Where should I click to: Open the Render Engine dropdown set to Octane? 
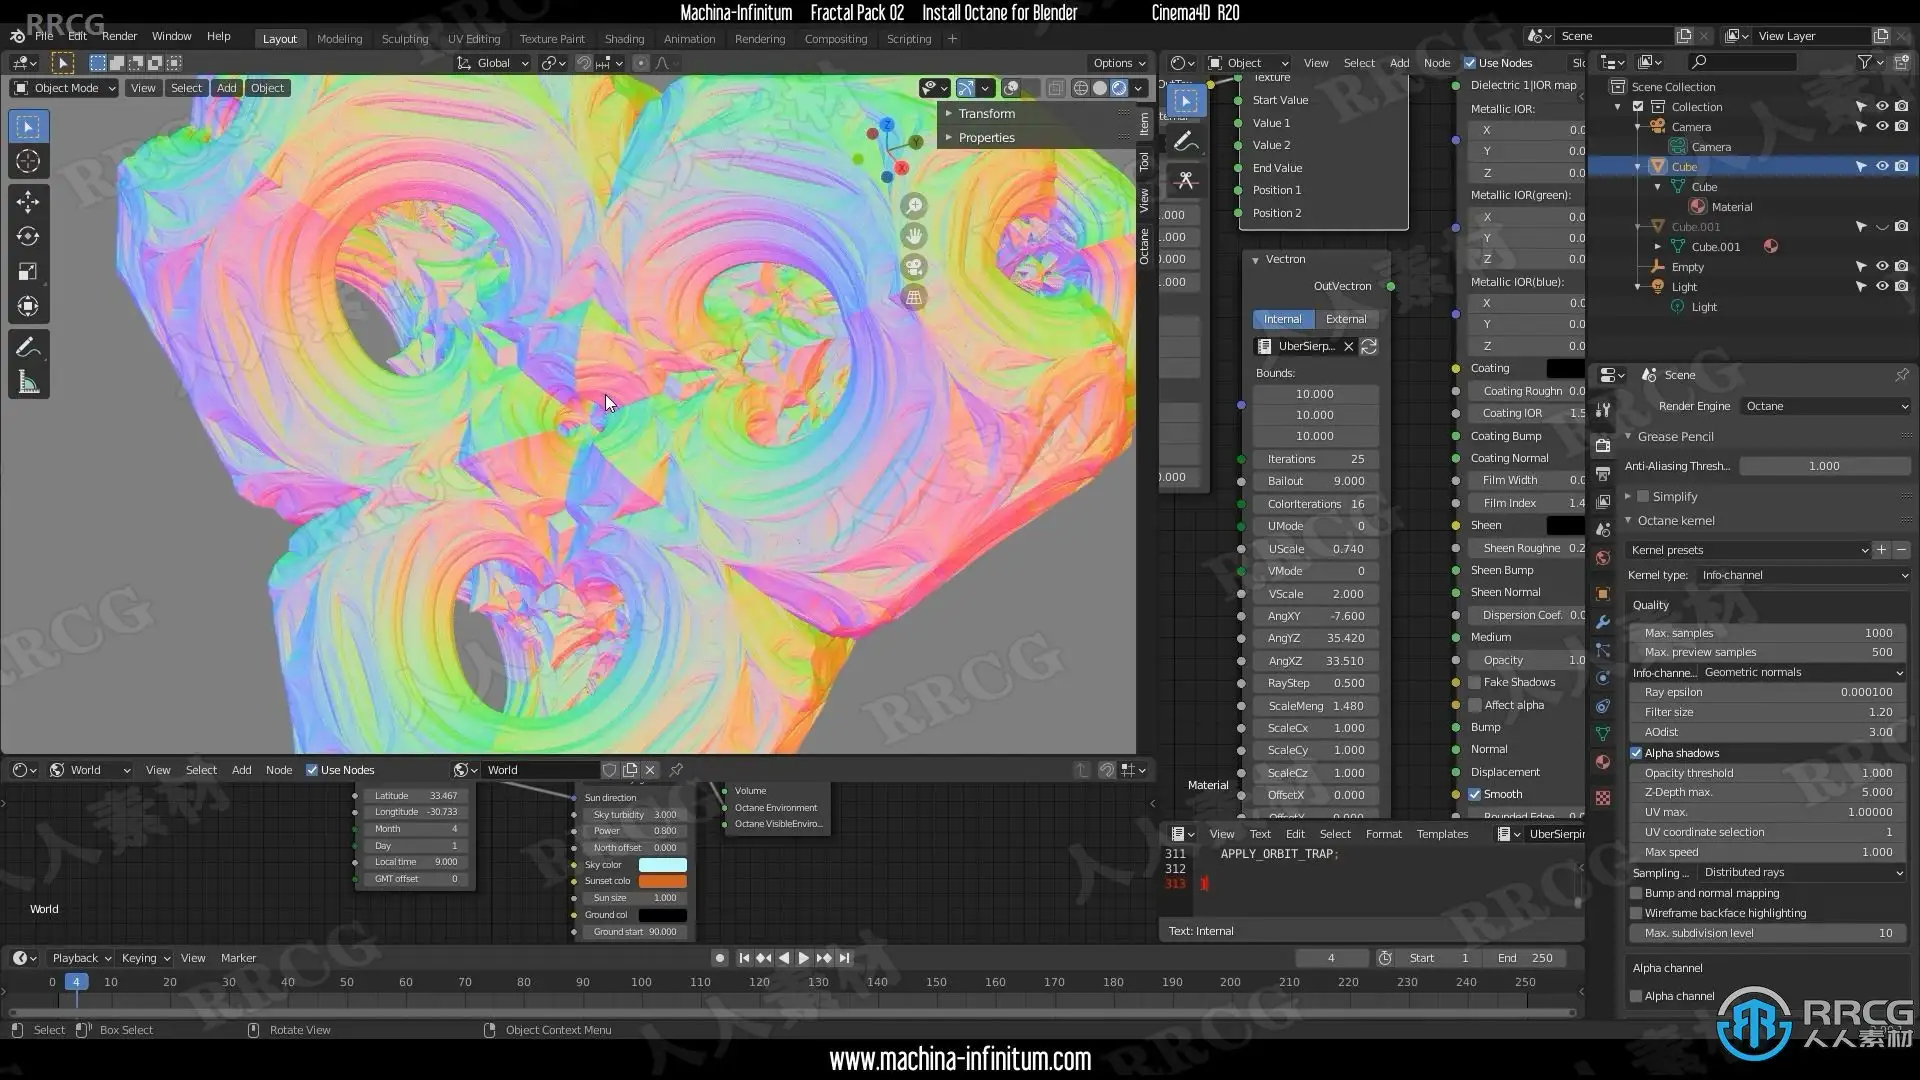point(1825,406)
